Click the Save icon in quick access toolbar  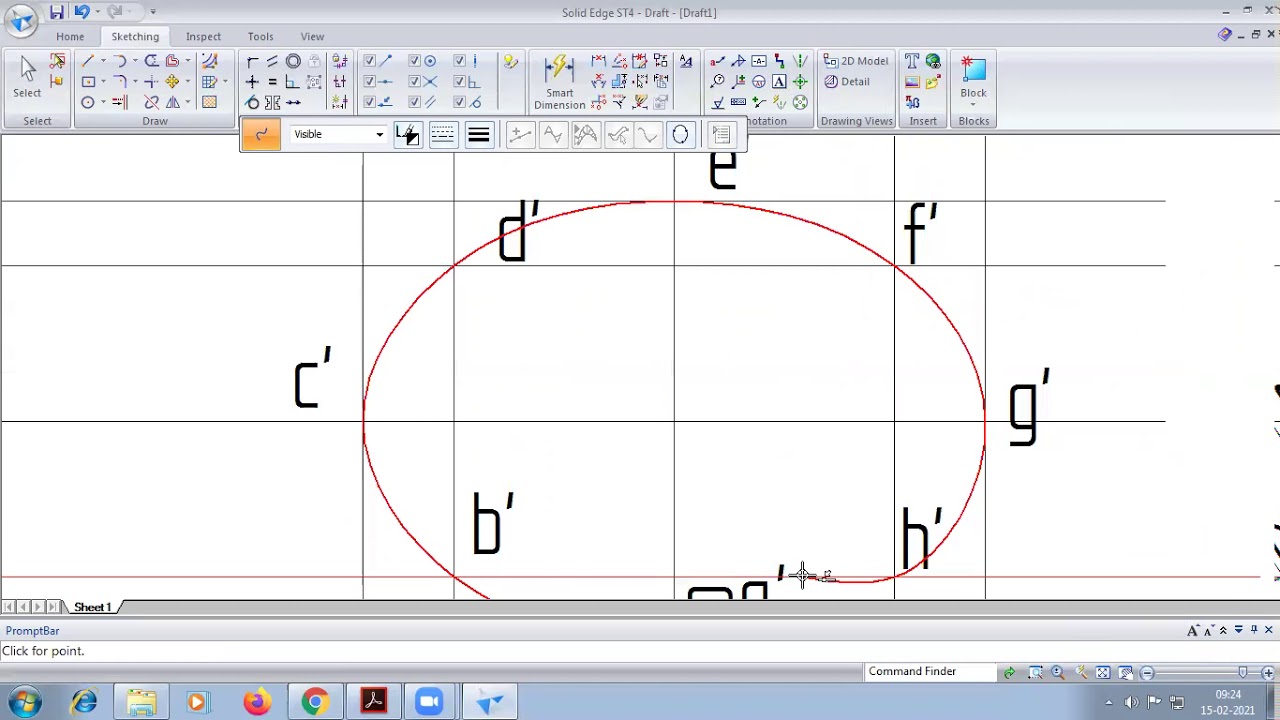(57, 12)
